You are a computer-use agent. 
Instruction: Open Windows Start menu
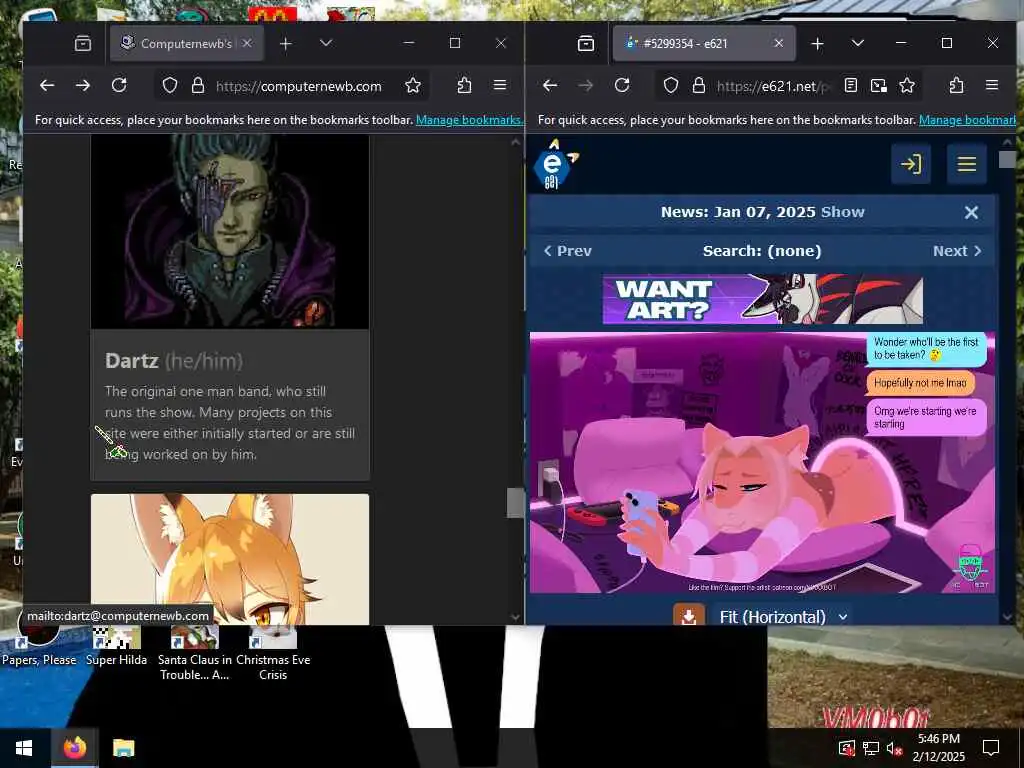point(24,748)
